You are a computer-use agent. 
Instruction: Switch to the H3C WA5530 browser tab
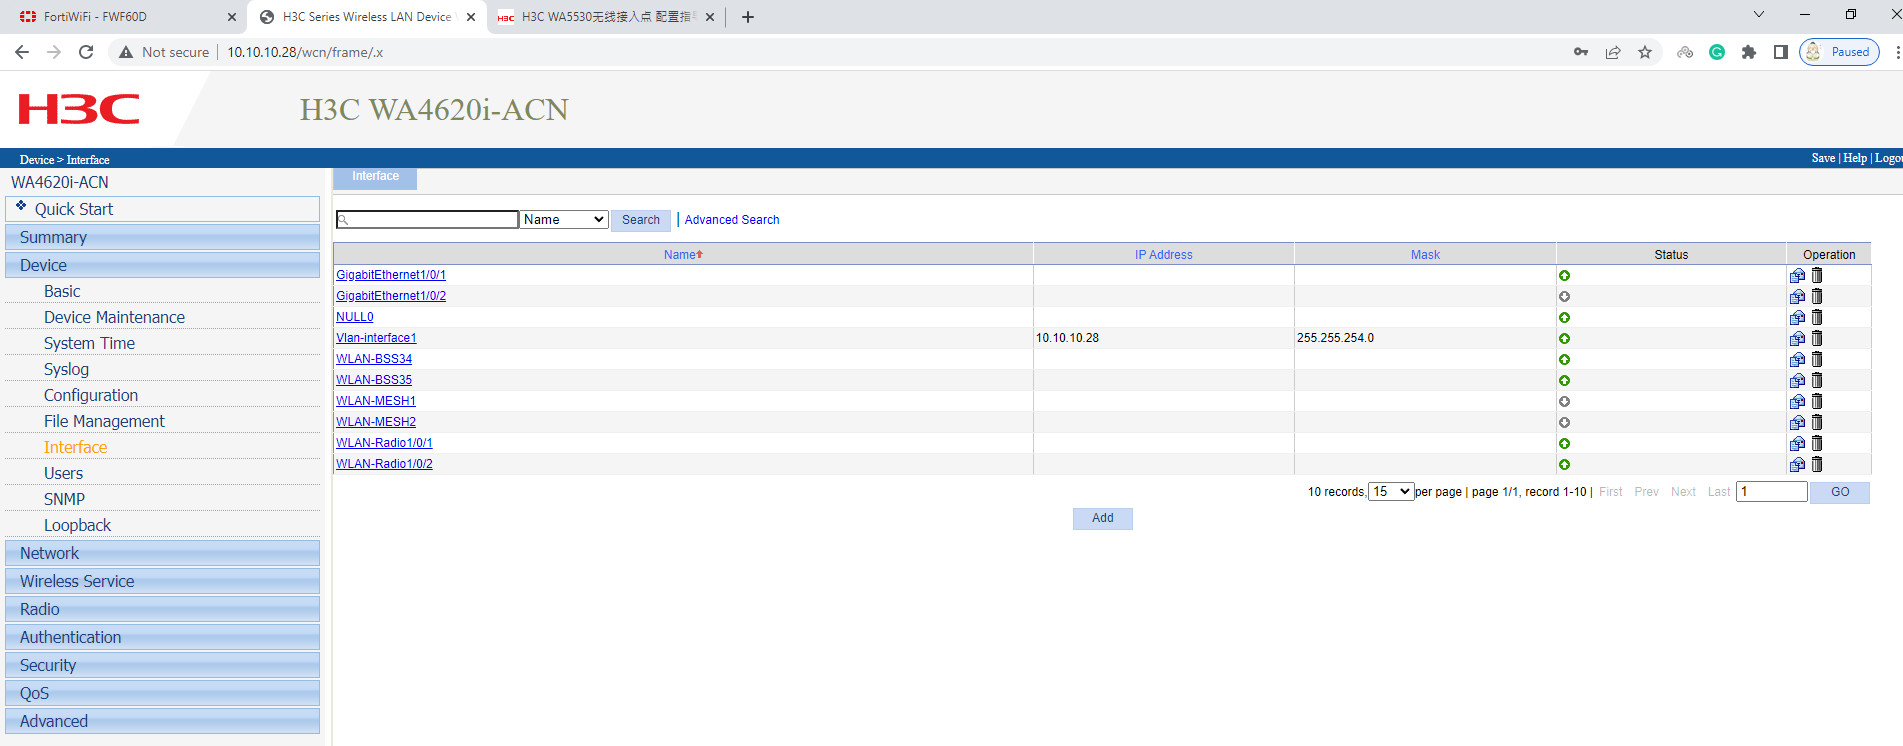604,17
